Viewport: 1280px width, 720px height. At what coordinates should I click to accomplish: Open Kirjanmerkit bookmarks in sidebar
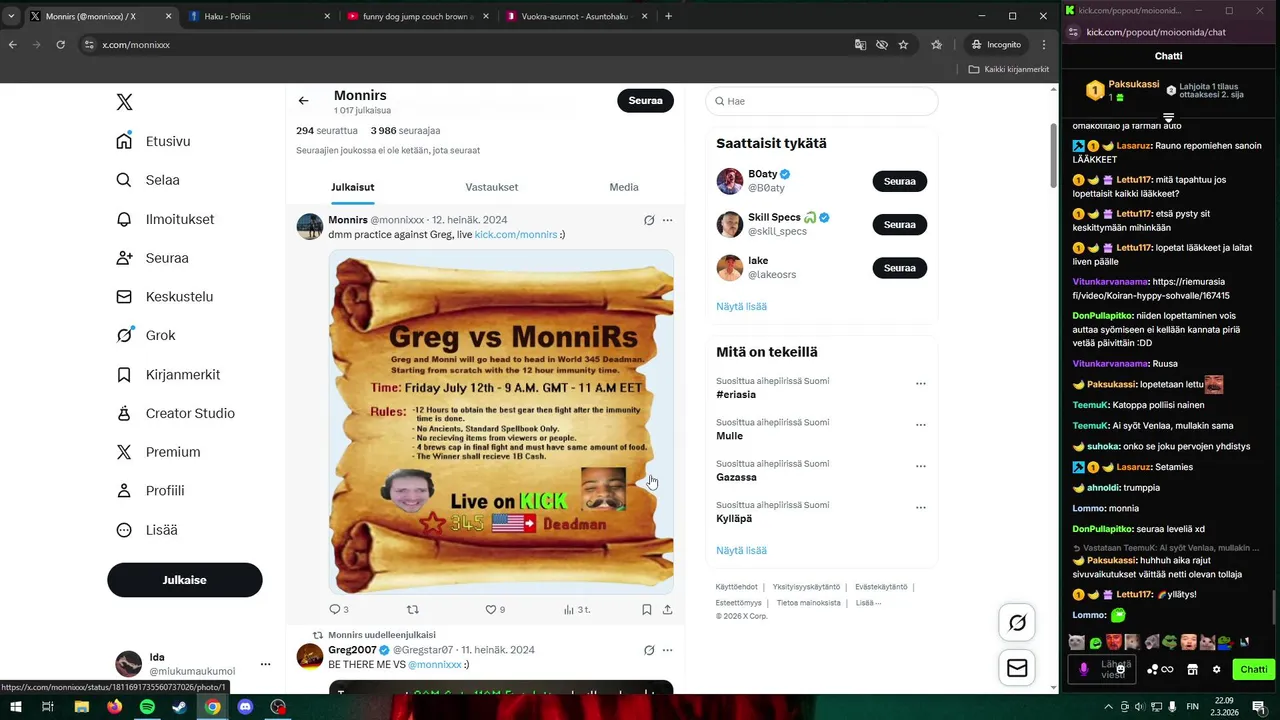tap(168, 374)
